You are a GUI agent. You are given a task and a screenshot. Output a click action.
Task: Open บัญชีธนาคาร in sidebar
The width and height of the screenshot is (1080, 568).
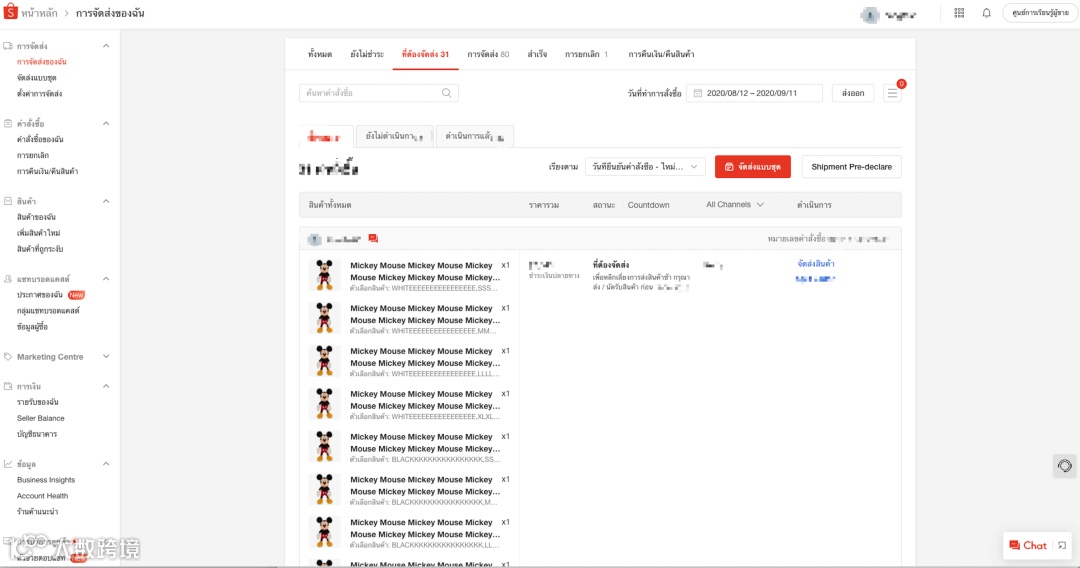pos(37,434)
